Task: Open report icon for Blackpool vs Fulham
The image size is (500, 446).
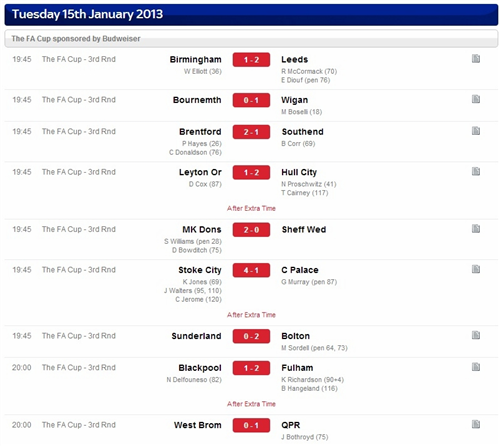Action: coord(476,367)
